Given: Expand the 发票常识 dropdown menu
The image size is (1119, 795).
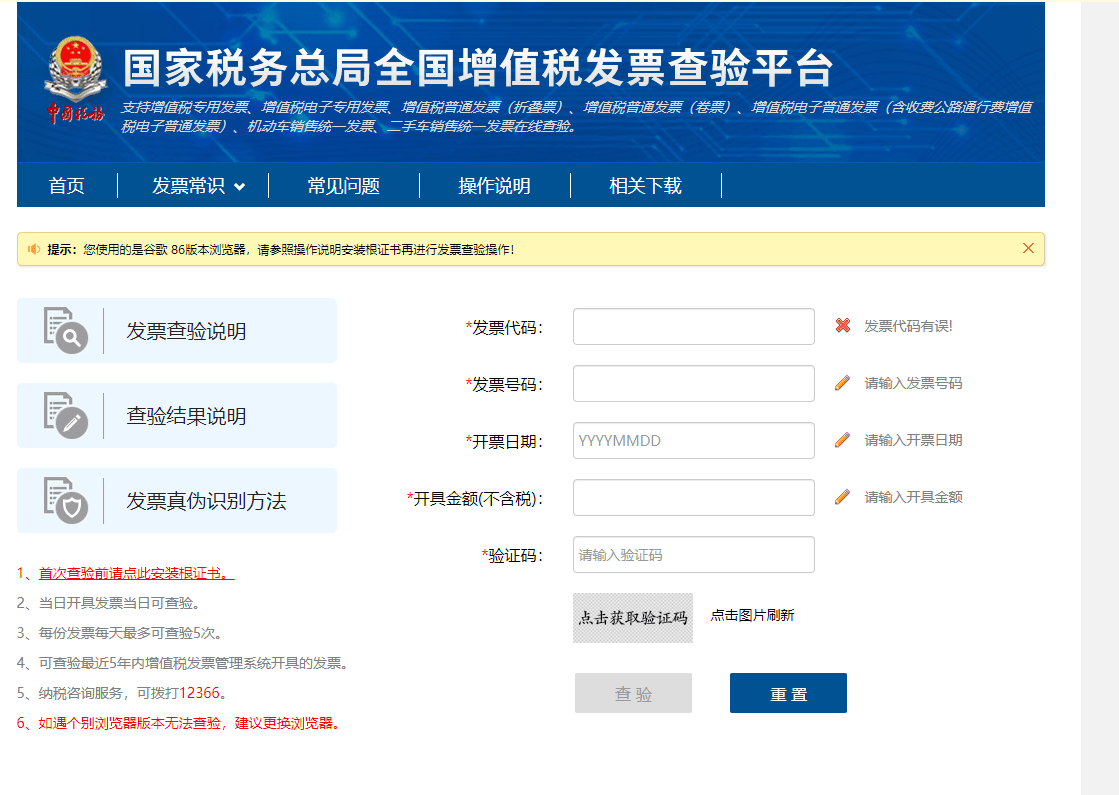Looking at the screenshot, I should pyautogui.click(x=198, y=186).
